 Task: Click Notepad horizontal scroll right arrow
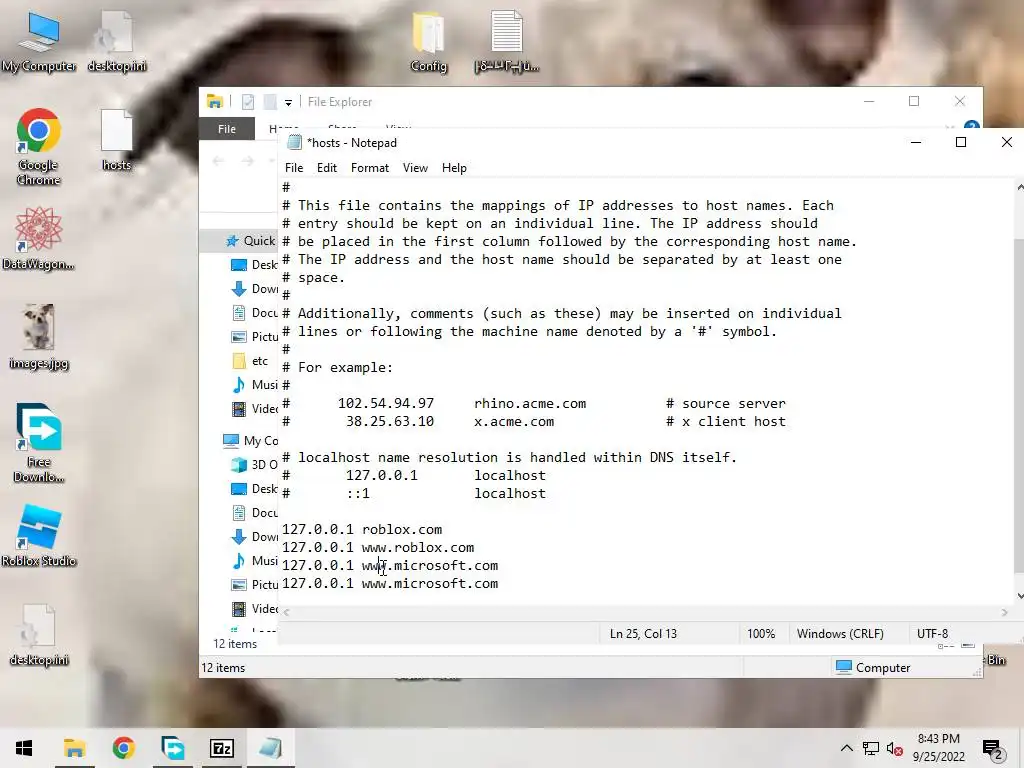point(1004,613)
